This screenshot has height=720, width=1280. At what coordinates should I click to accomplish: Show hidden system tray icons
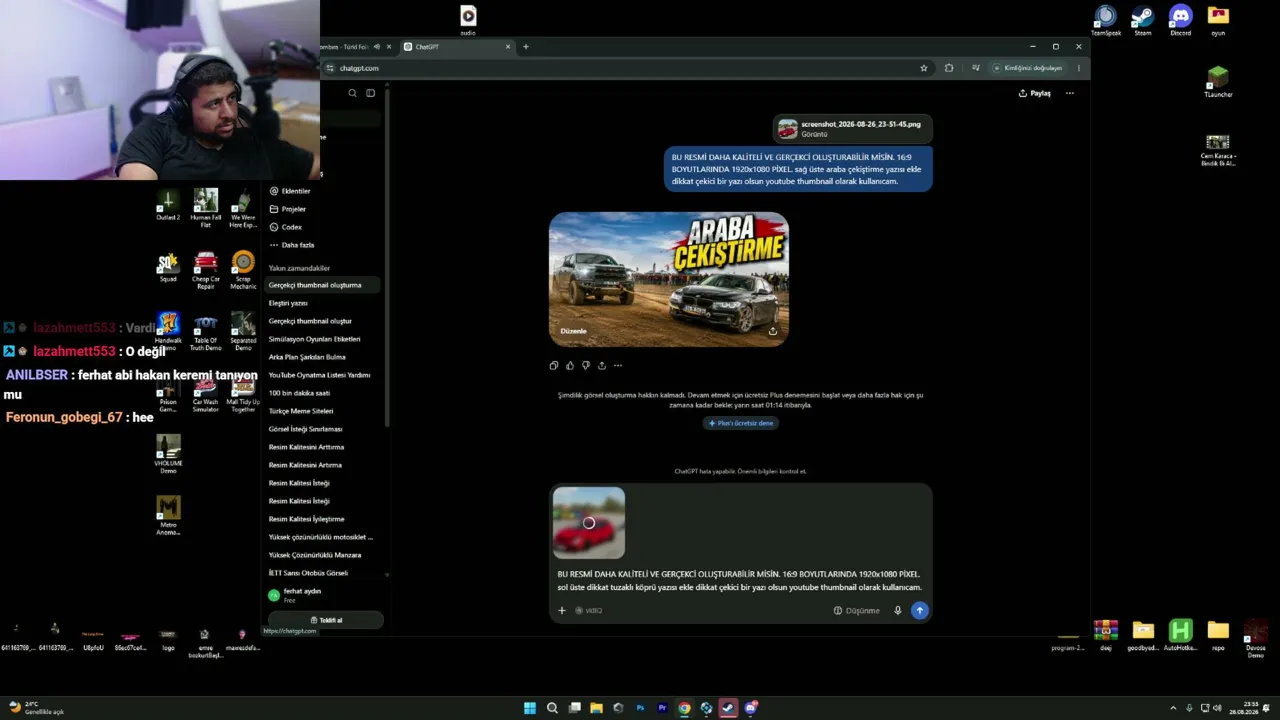tap(1174, 708)
